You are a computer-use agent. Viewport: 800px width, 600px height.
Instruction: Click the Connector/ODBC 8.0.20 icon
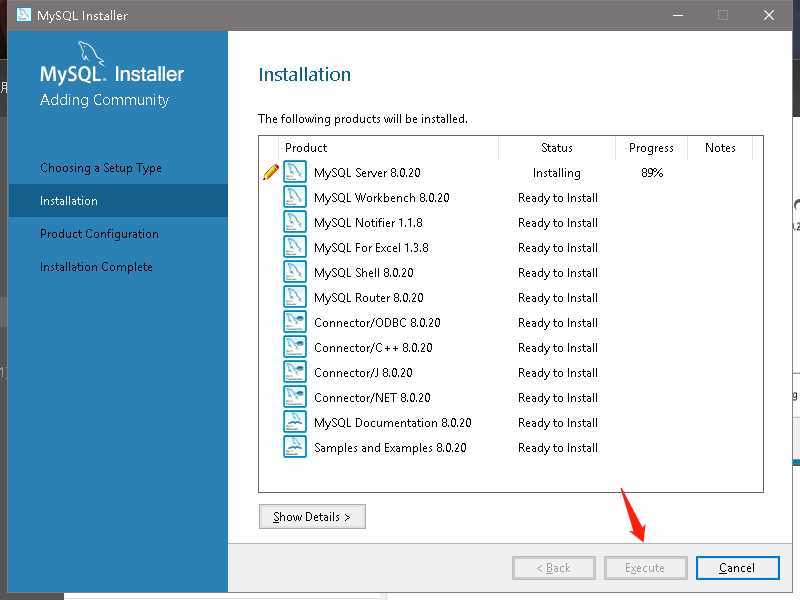tap(295, 322)
